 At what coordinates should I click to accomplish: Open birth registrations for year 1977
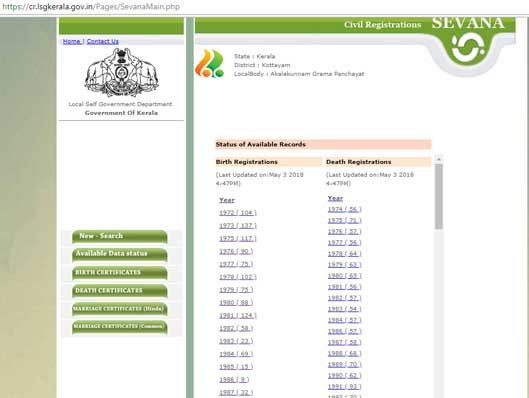tap(236, 264)
